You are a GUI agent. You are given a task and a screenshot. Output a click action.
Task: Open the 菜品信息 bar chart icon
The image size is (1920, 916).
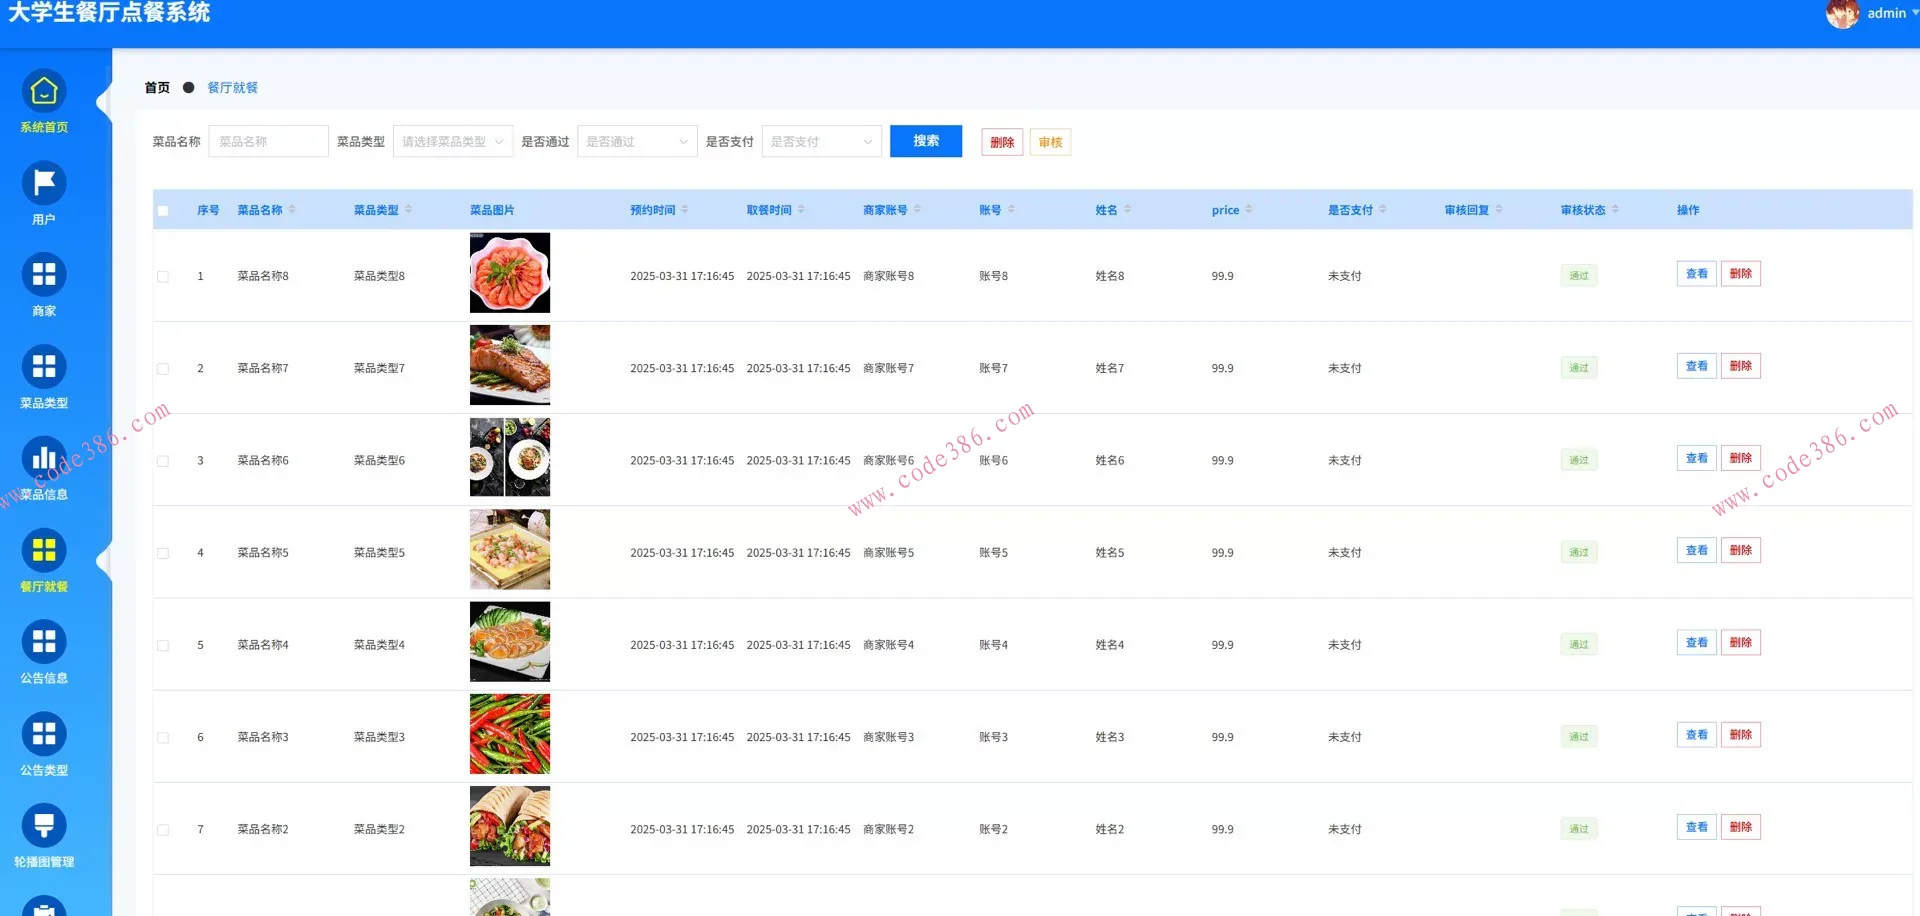pyautogui.click(x=44, y=459)
